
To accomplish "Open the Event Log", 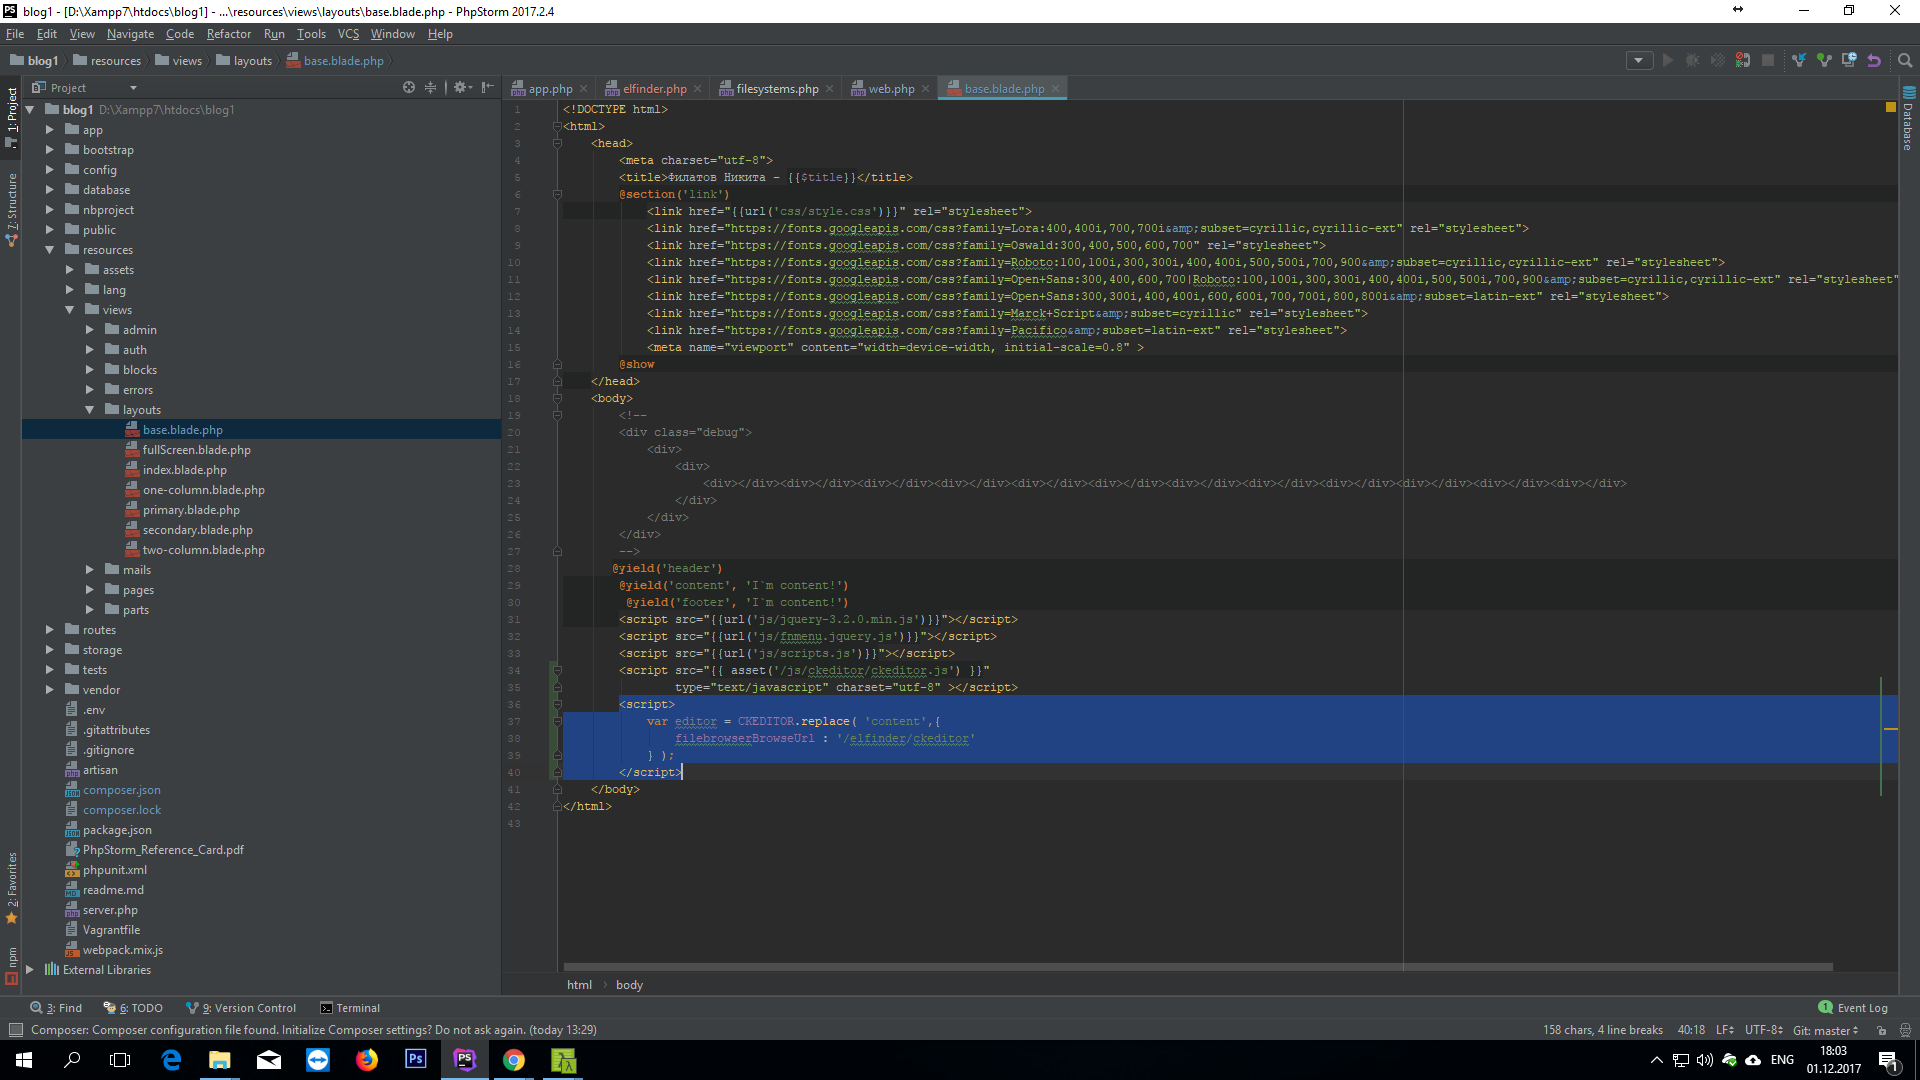I will pyautogui.click(x=1853, y=1008).
